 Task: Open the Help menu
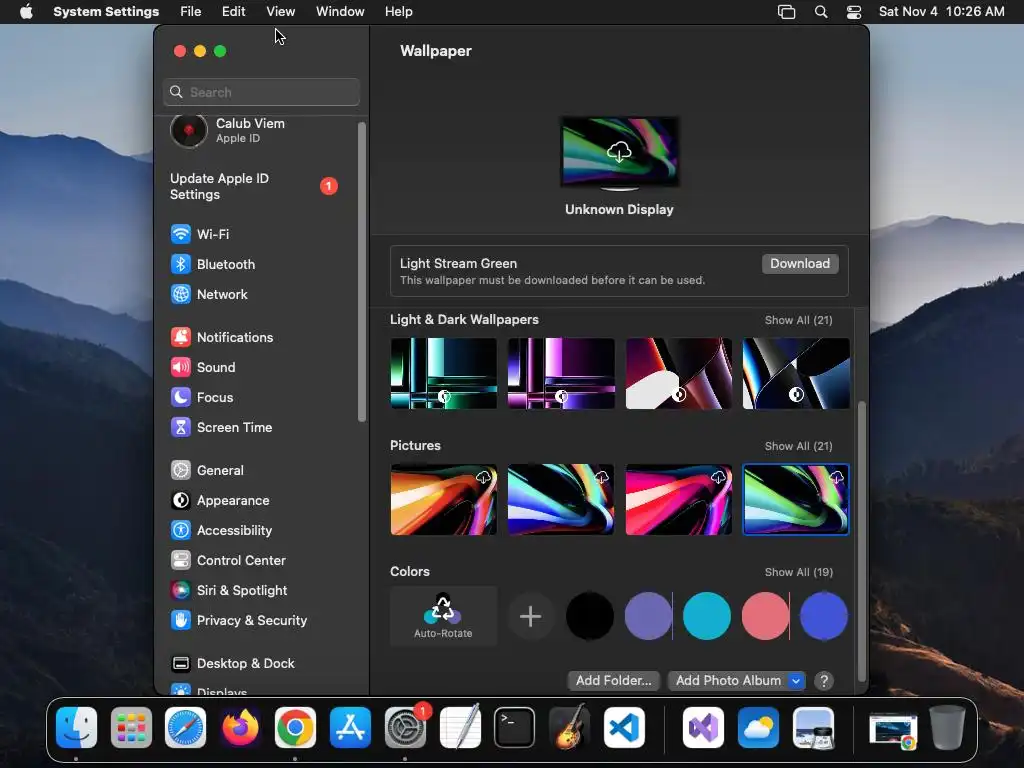tap(398, 12)
